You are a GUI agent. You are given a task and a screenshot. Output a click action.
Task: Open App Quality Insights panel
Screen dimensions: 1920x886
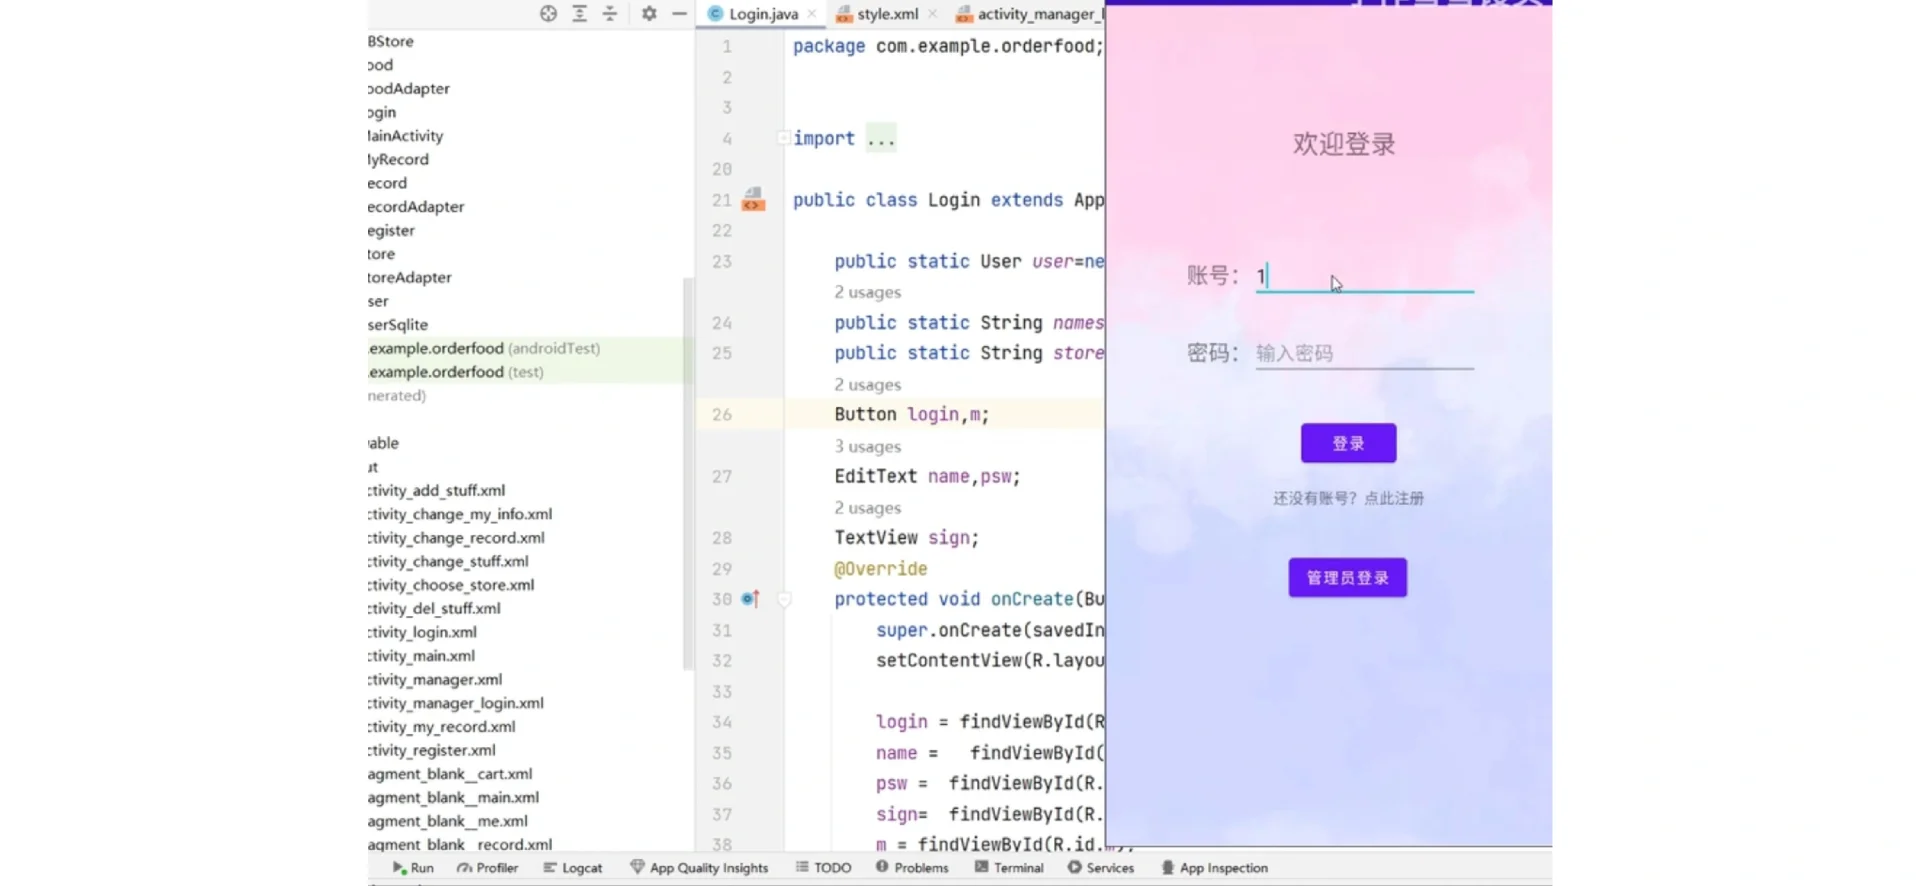coord(699,868)
